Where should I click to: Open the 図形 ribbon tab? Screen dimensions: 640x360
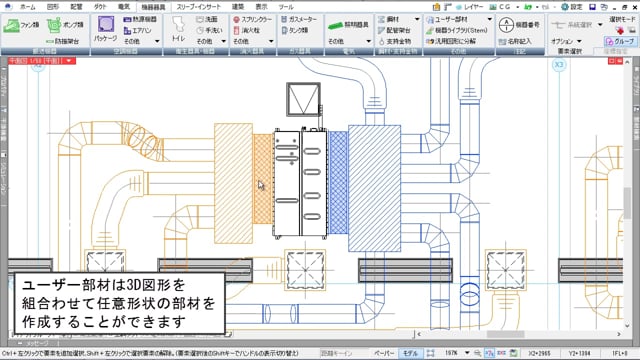pyautogui.click(x=52, y=7)
